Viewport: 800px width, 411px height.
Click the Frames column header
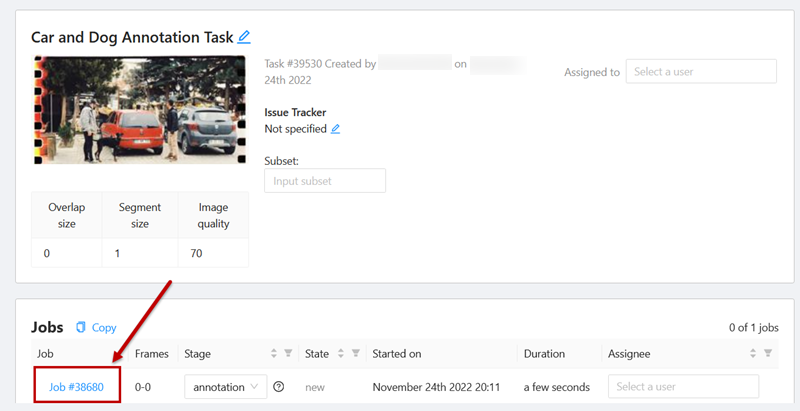[152, 354]
